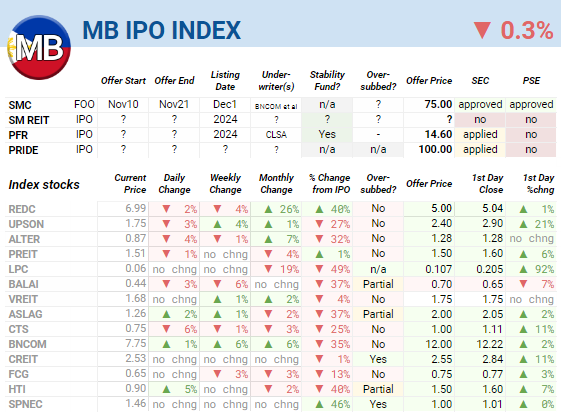Select the SMC row label

coord(20,105)
